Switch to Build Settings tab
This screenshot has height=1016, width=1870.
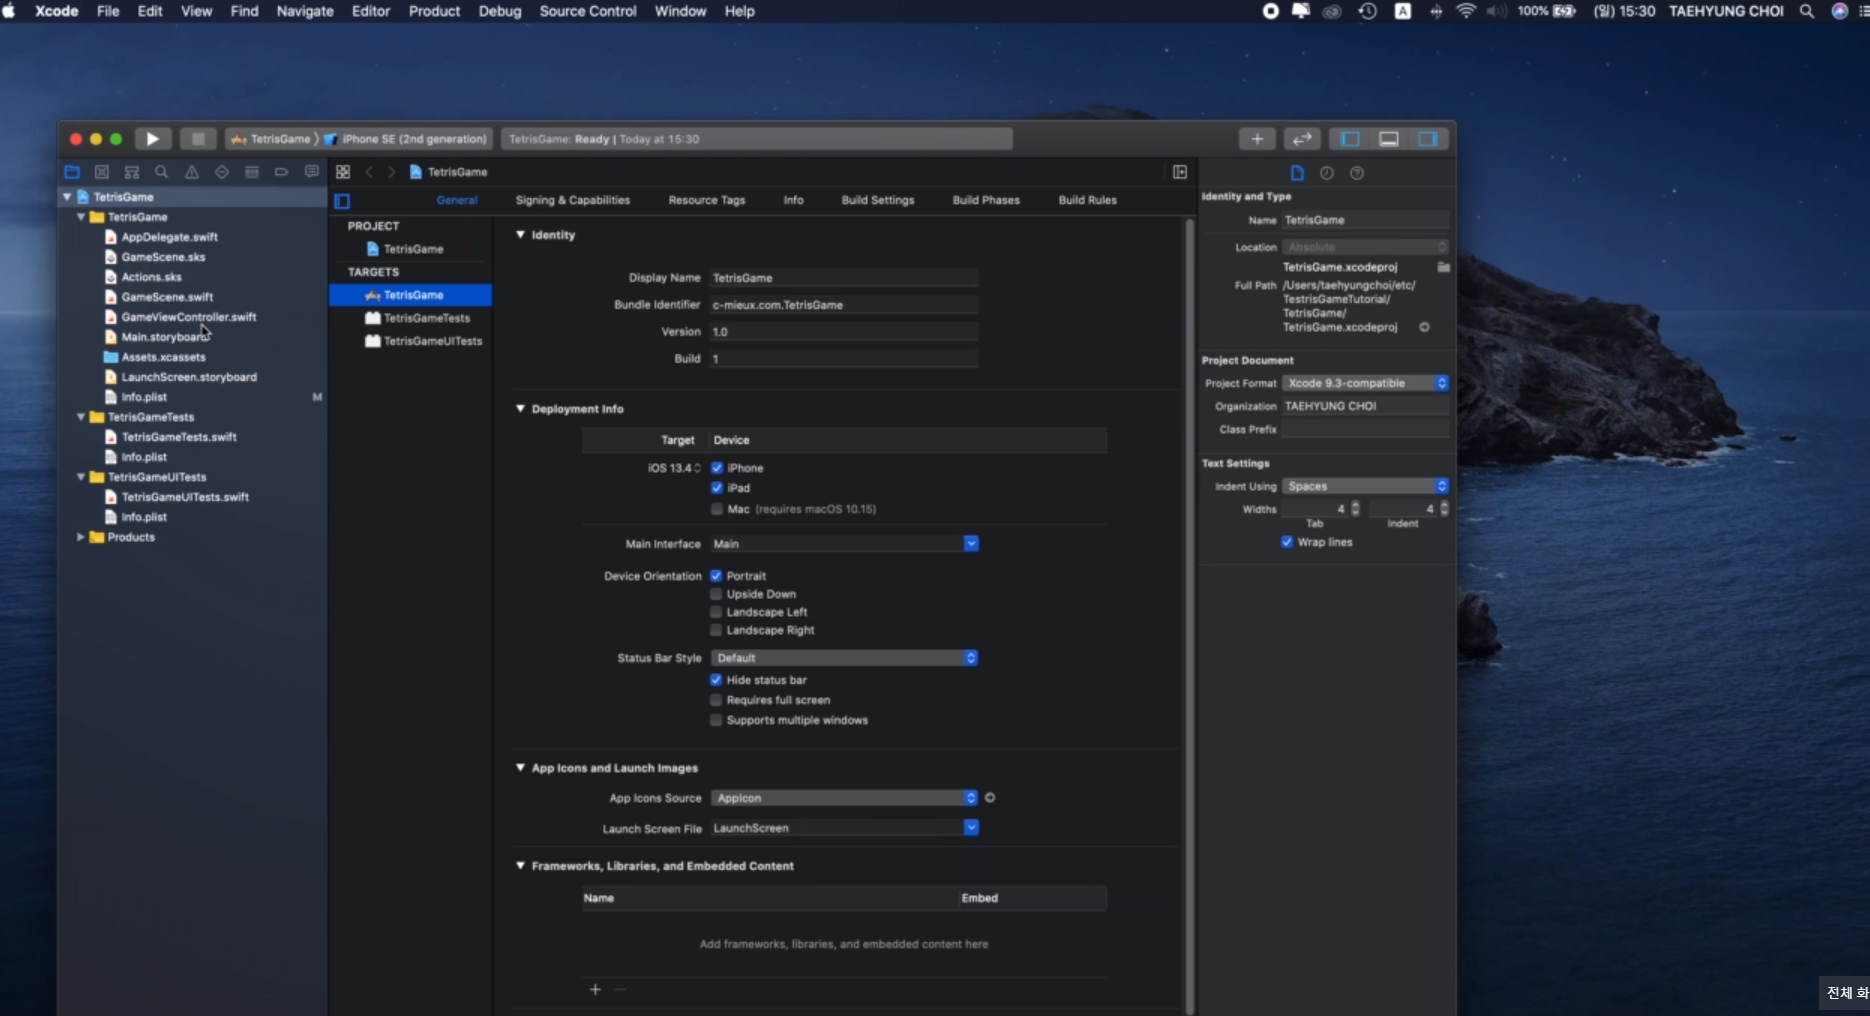coord(878,200)
